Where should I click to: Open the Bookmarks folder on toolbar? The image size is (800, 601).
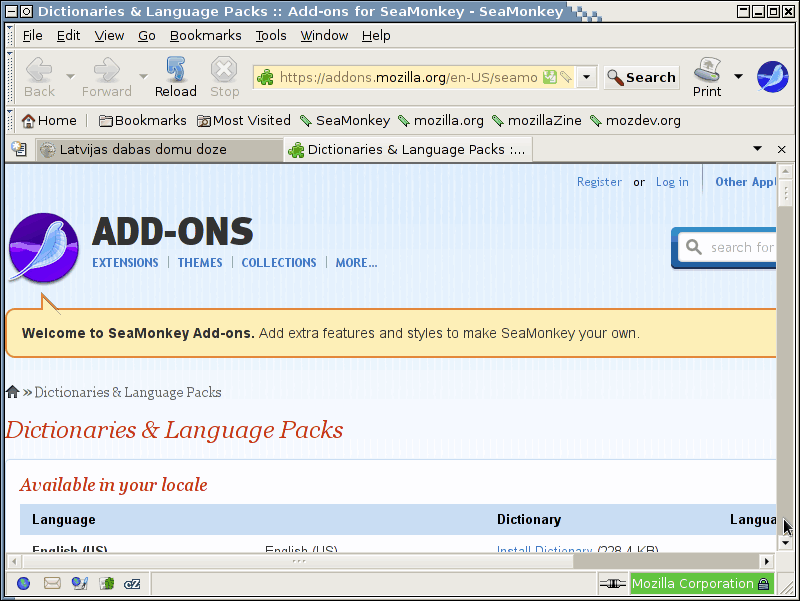[142, 121]
